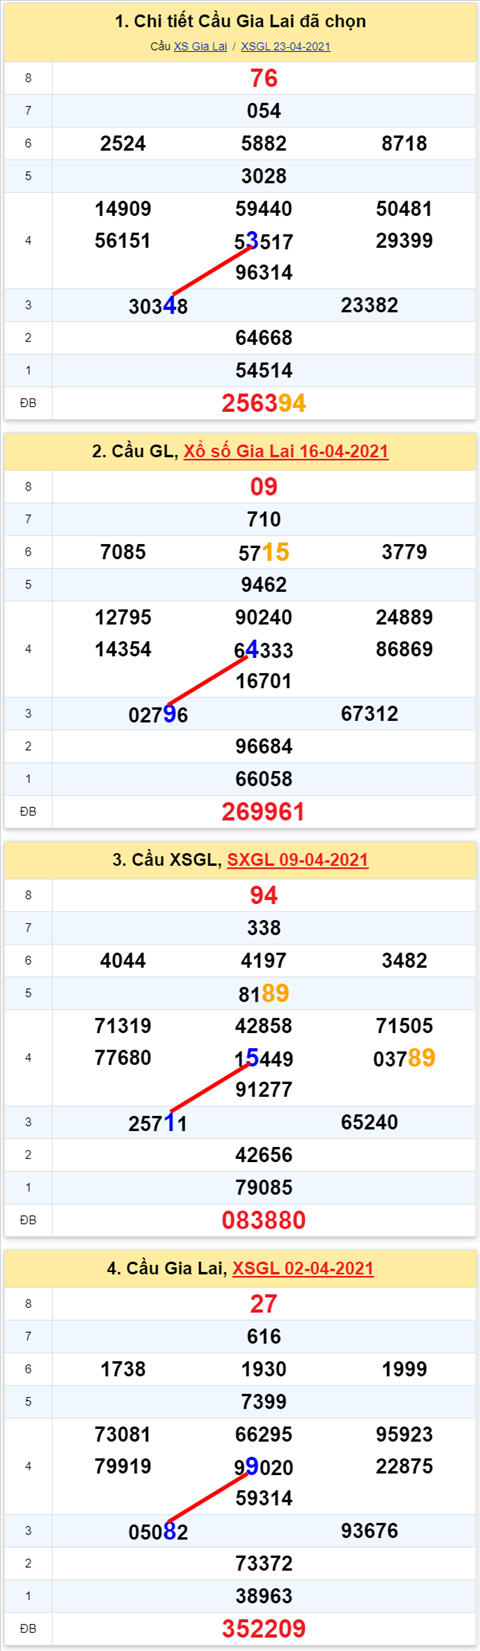Viewport: 480px width, 1651px height.
Task: Open the SXGL 09-04-2021 link
Action: coord(298,860)
